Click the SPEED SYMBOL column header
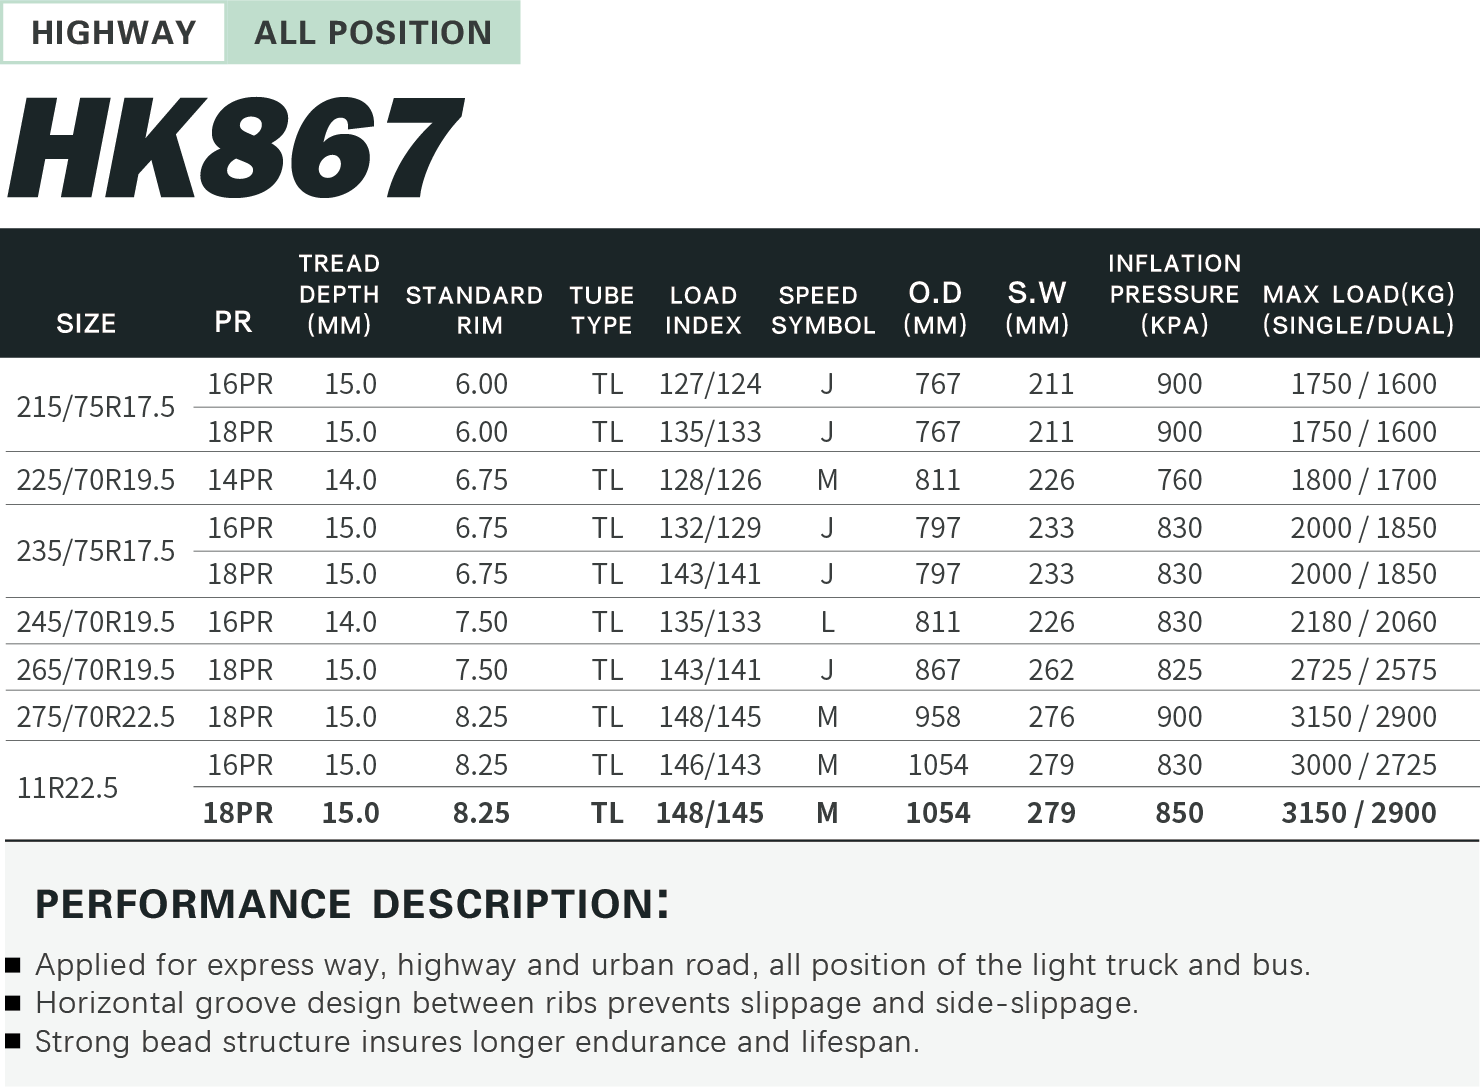 [x=822, y=310]
